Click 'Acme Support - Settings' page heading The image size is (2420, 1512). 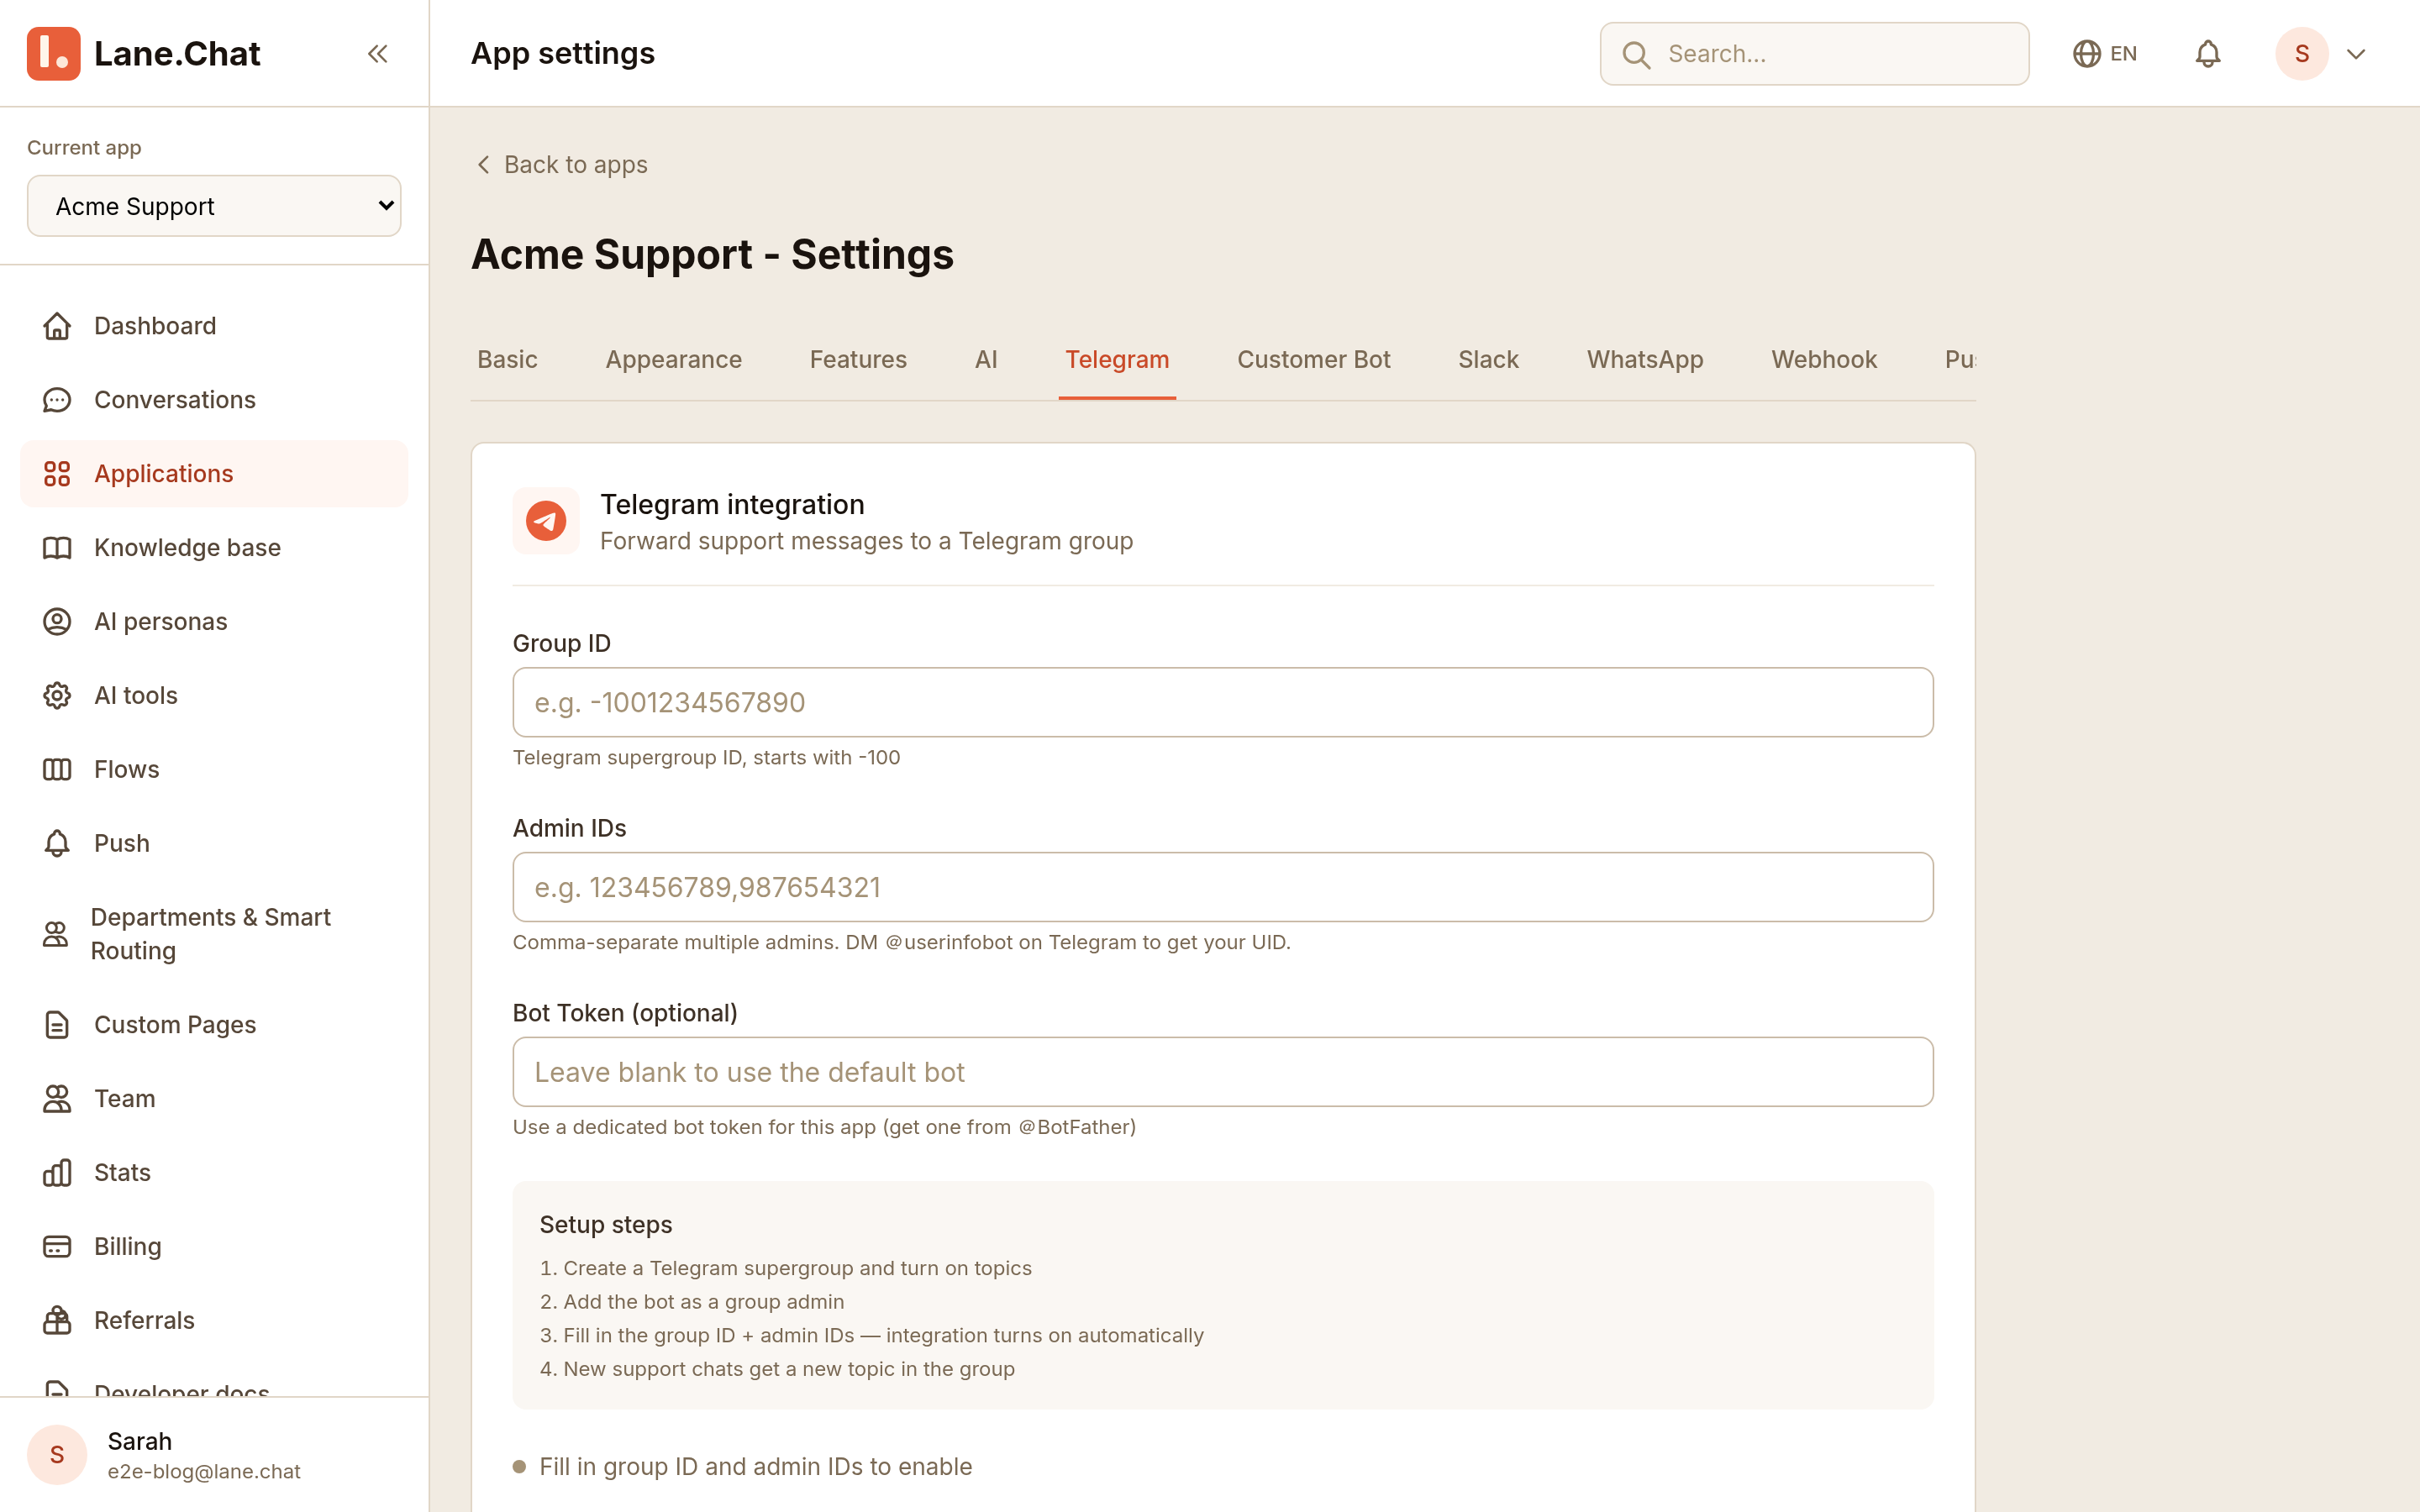pos(712,255)
